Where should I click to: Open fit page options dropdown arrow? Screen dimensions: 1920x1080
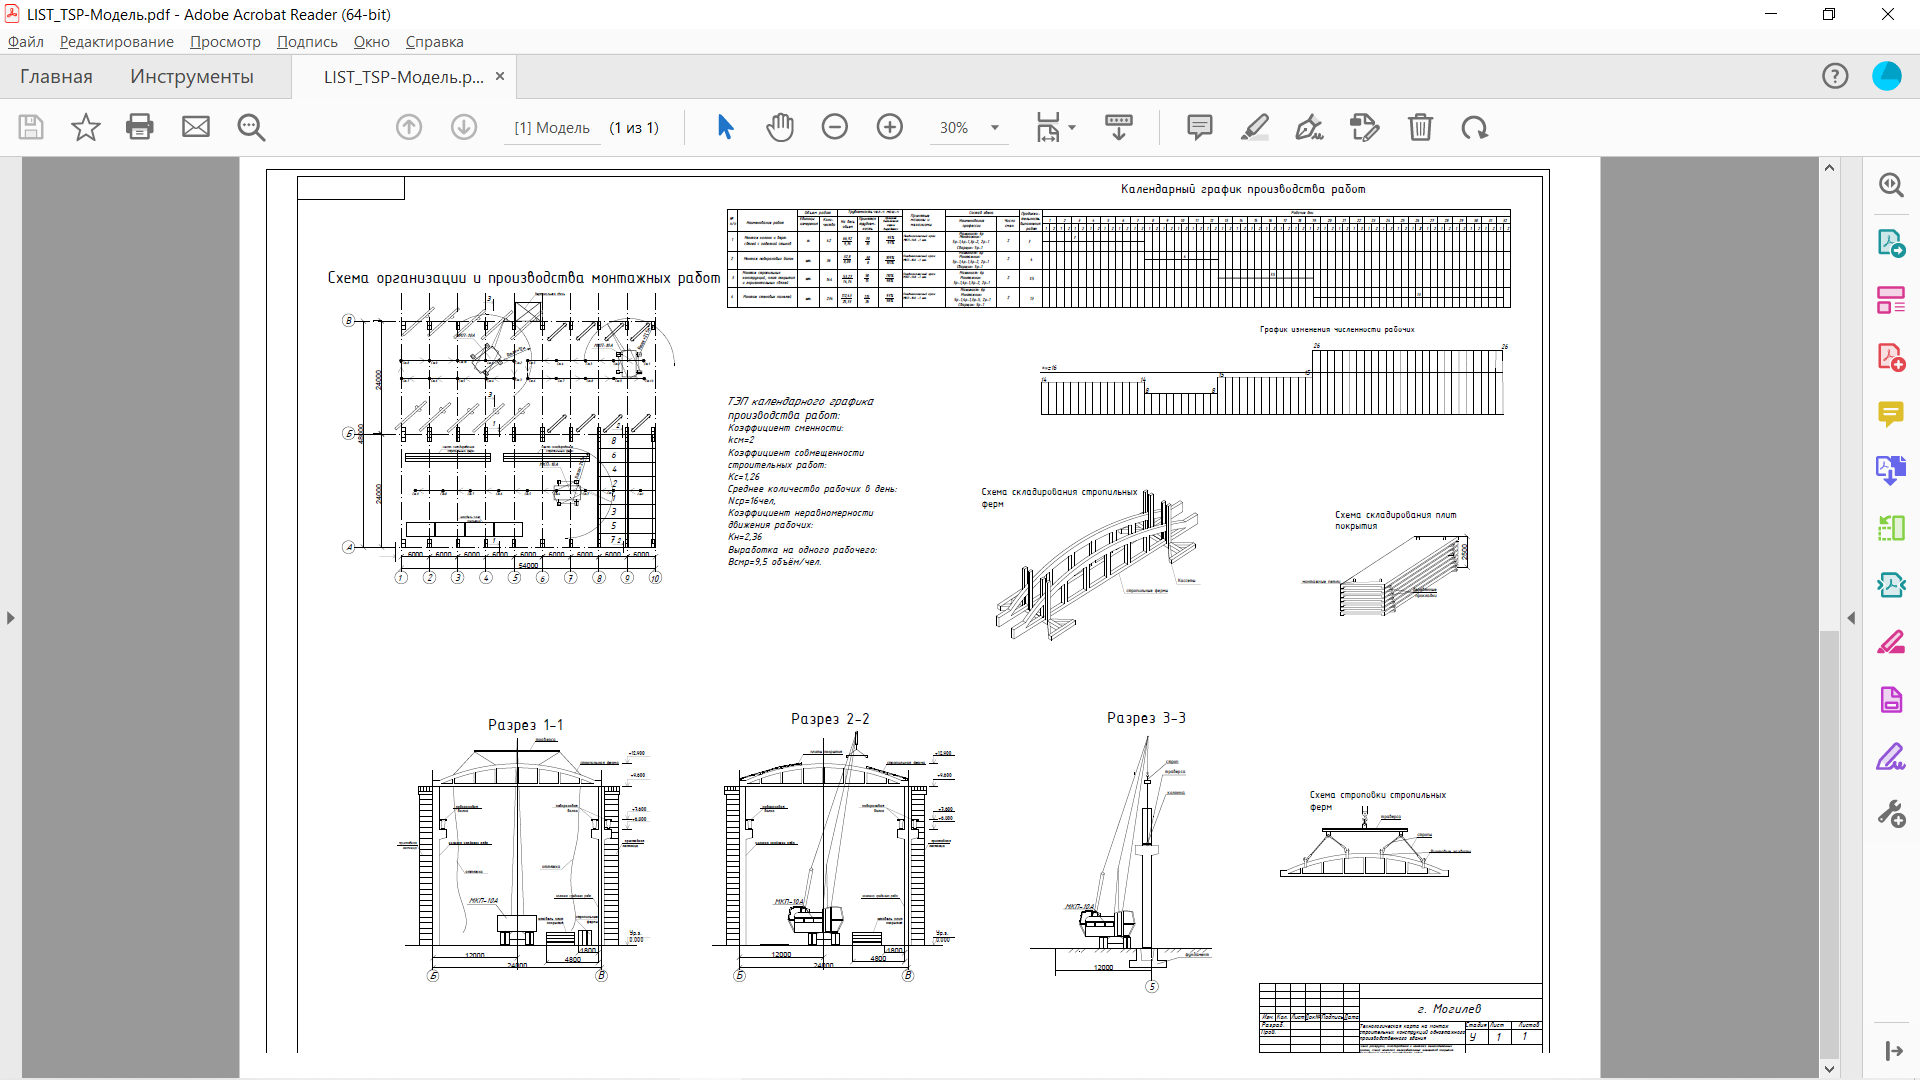click(x=1073, y=127)
